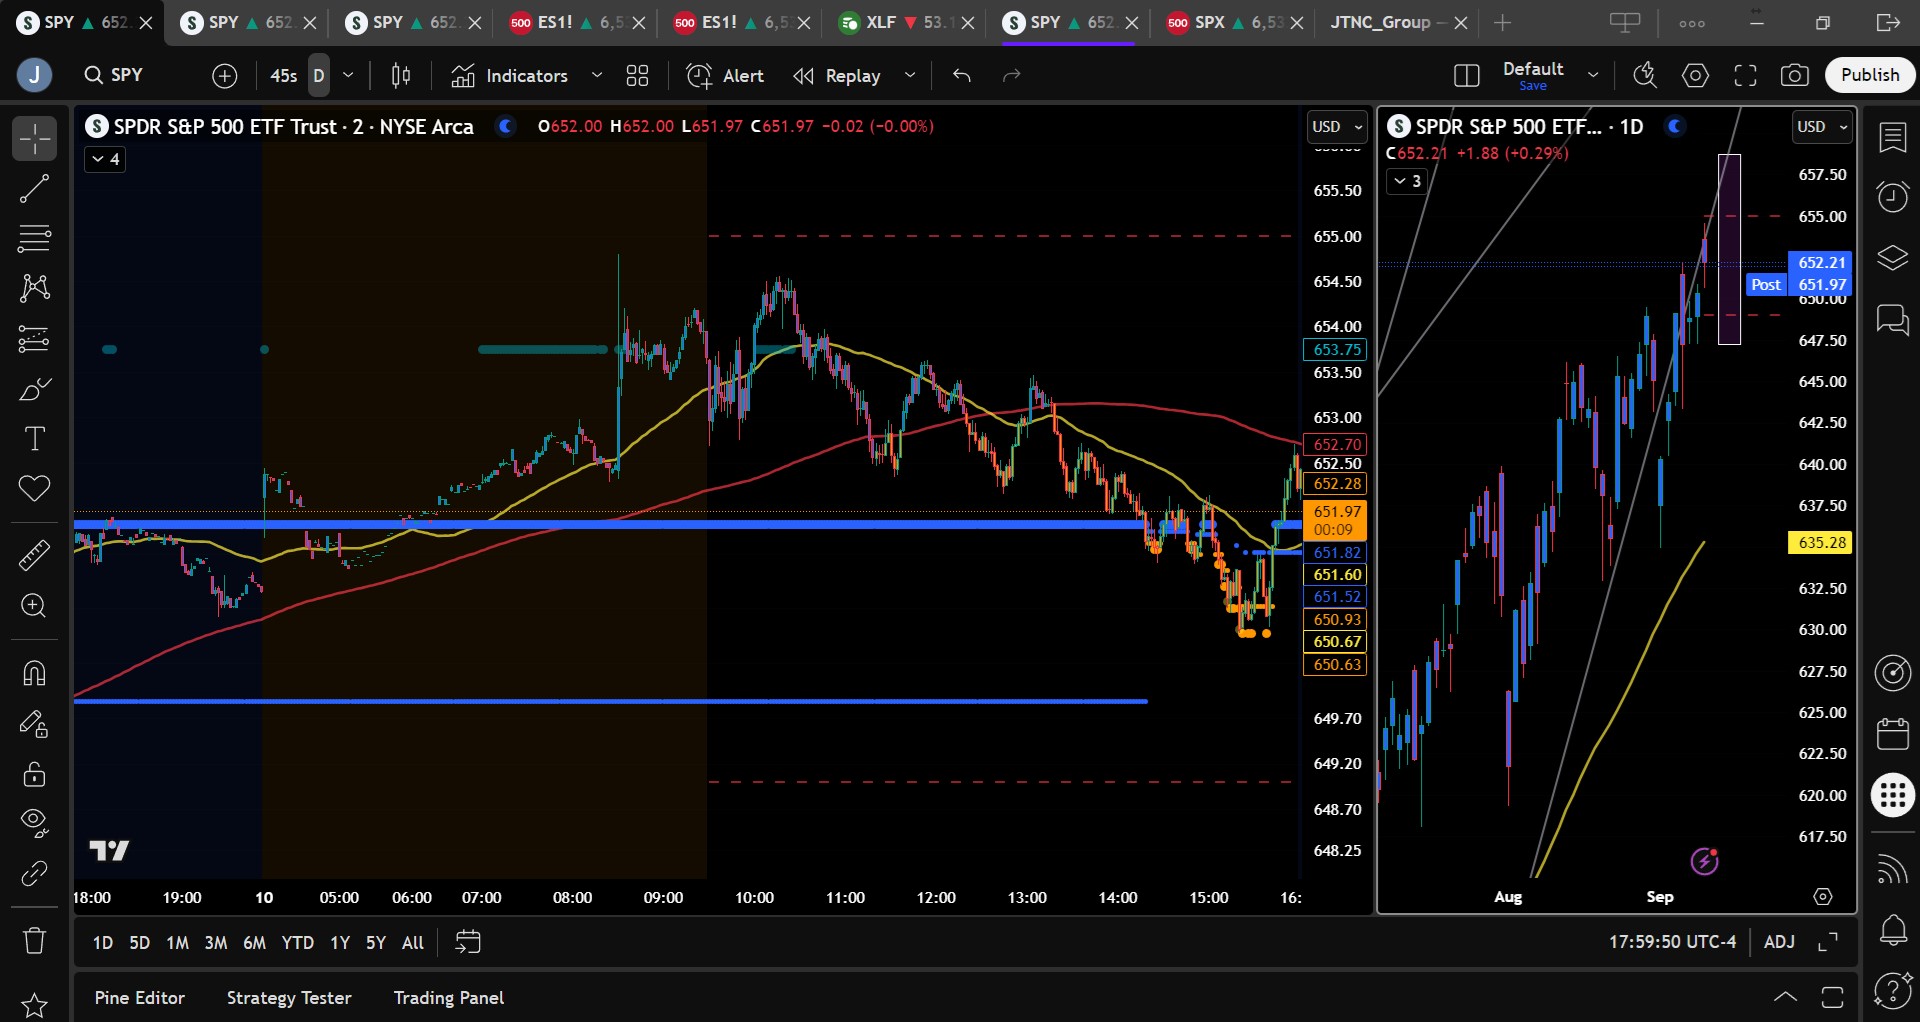
Task: Open the favorites star toolbar icon
Action: point(34,1005)
